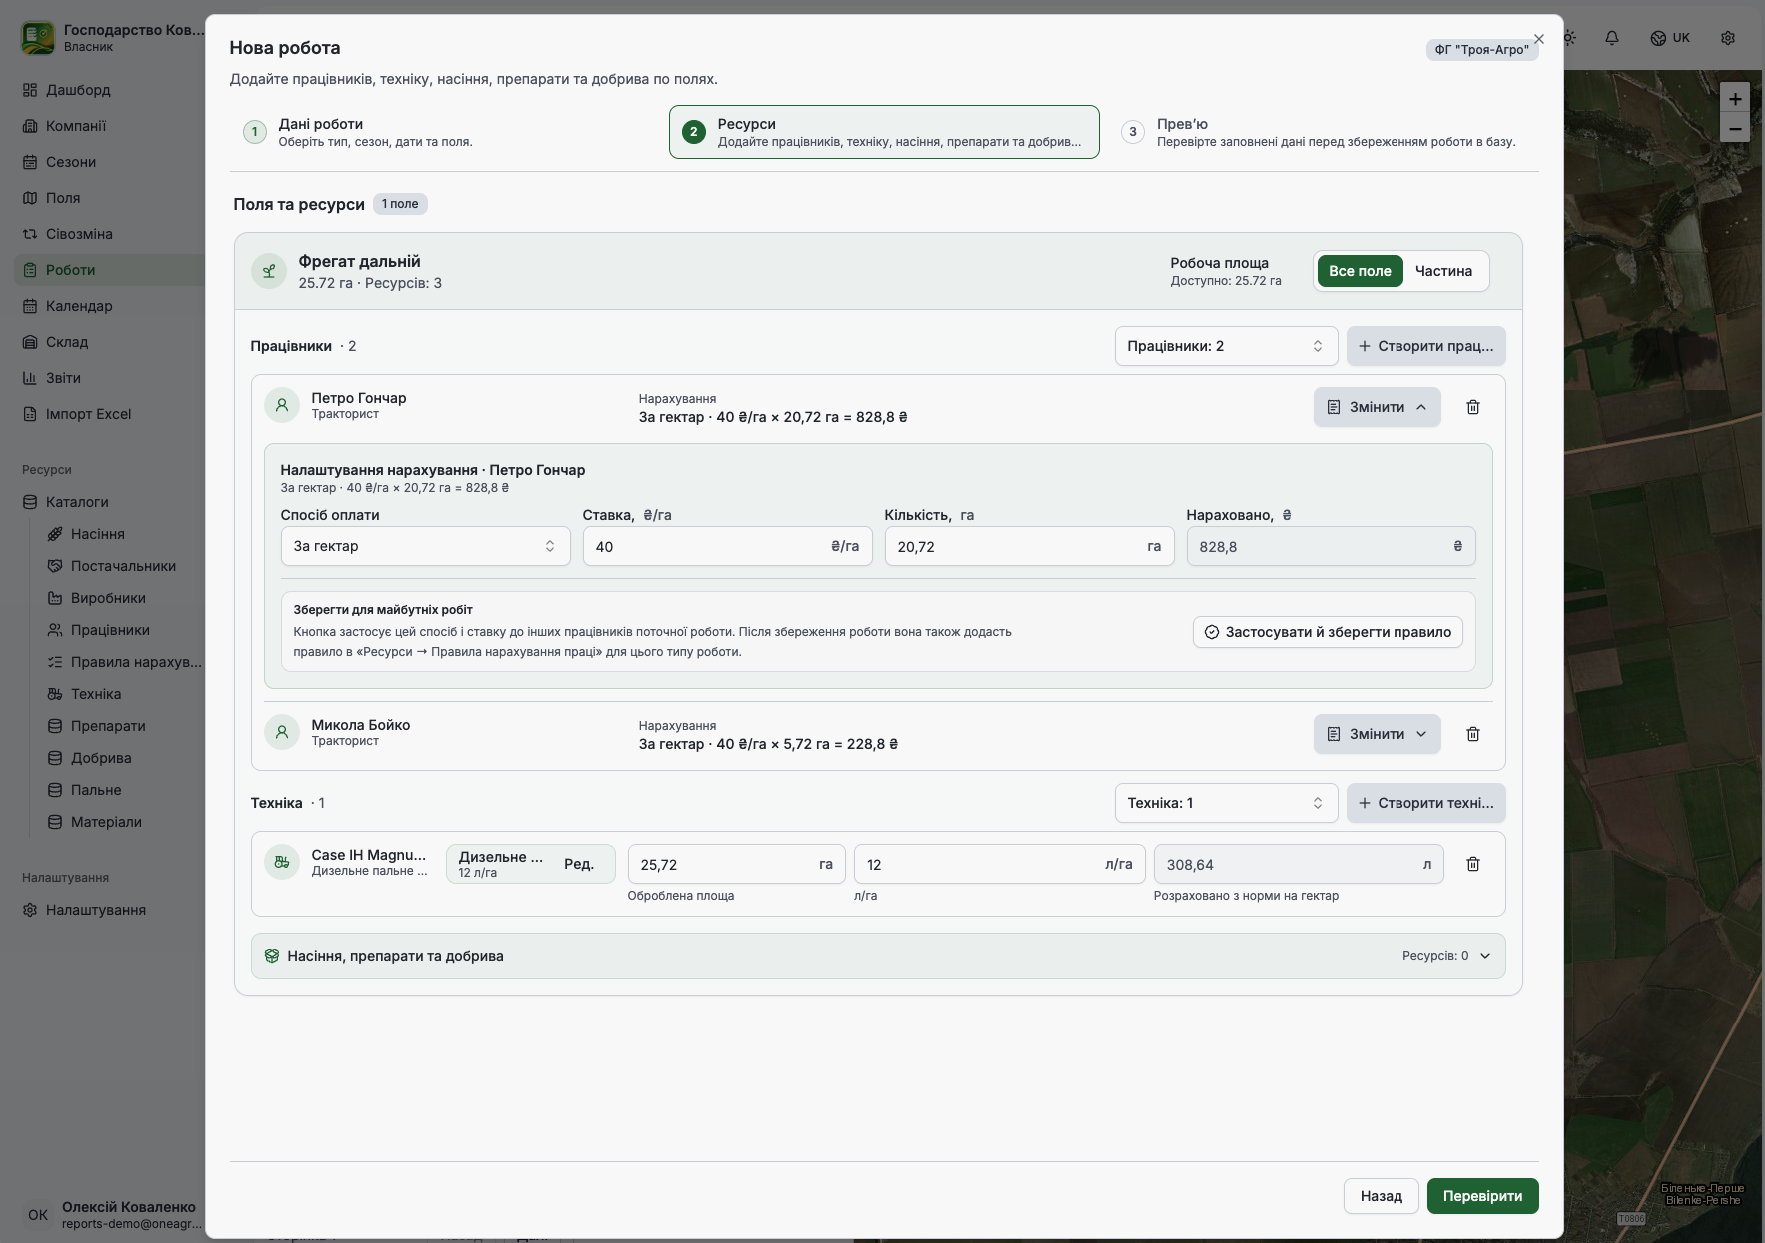The width and height of the screenshot is (1765, 1243).
Task: Click Ред. on diesel fuel
Action: pos(579,864)
